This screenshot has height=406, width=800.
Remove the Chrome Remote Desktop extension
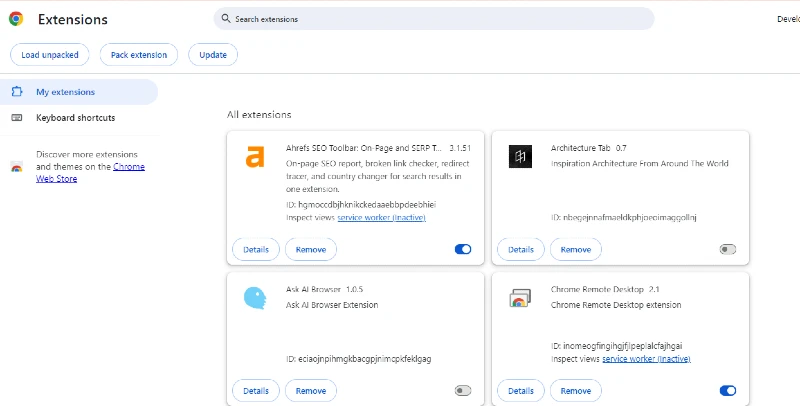576,391
